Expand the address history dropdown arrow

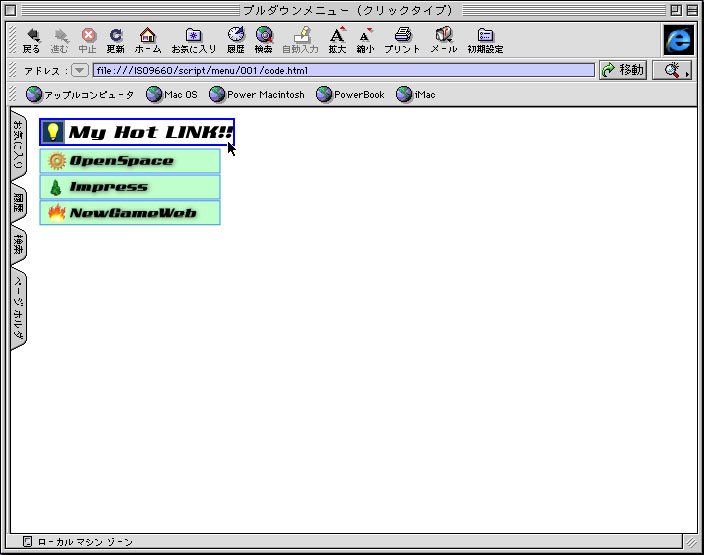[80, 70]
